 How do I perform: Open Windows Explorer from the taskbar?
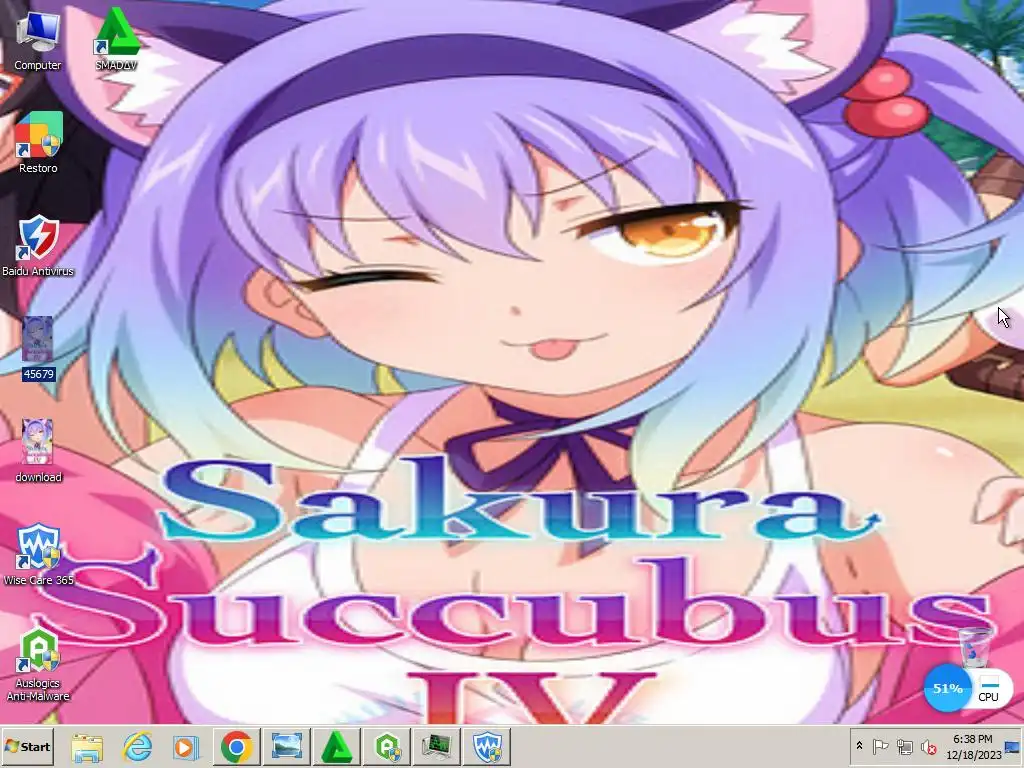pos(87,746)
